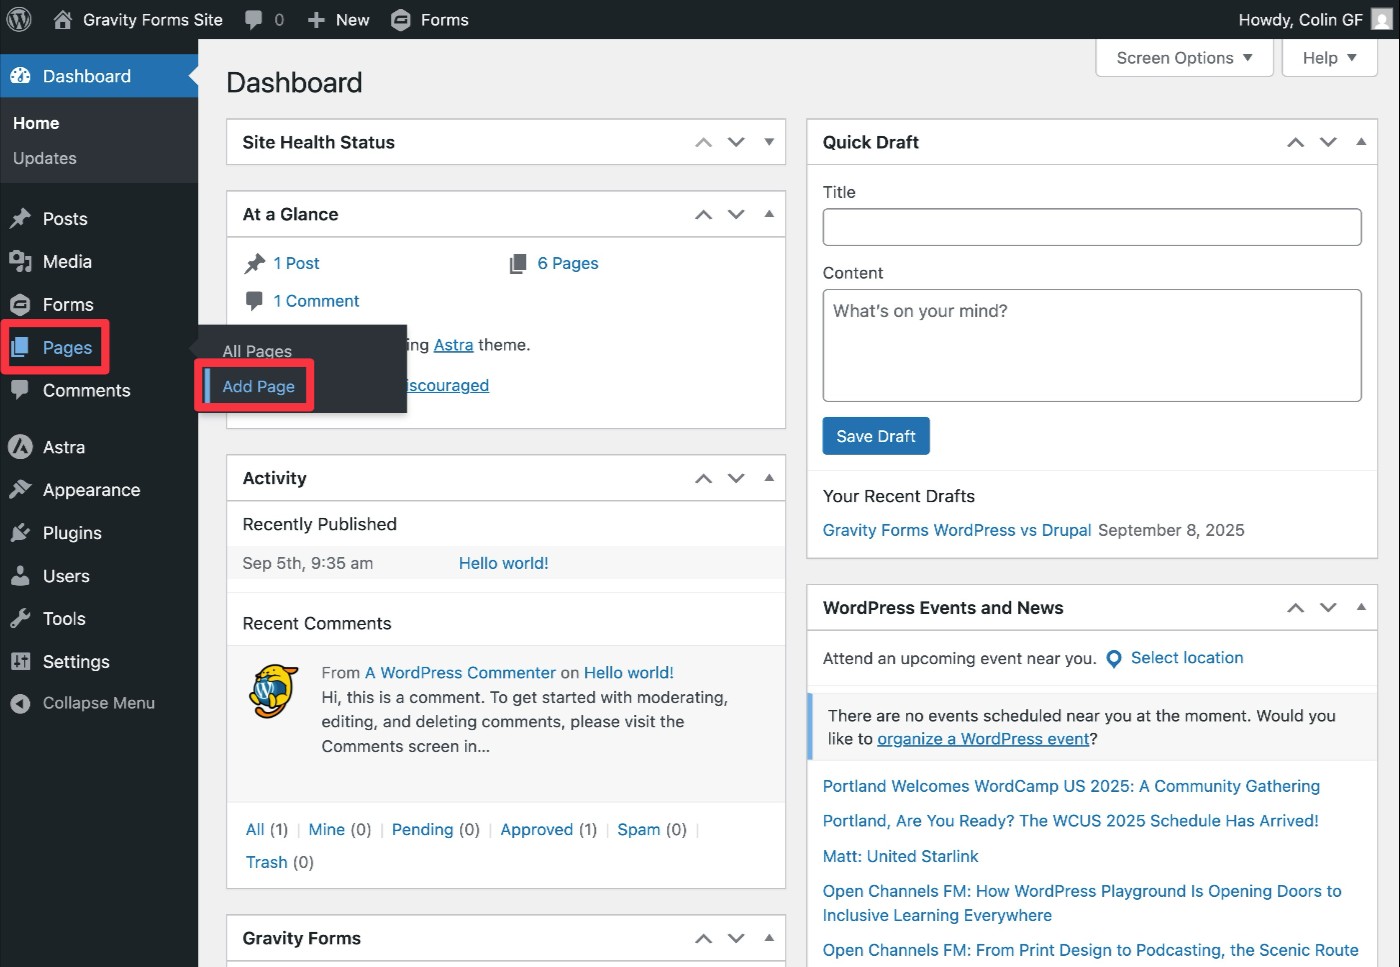Open the Hello world! post link in Activity
This screenshot has width=1400, height=967.
pyautogui.click(x=503, y=563)
